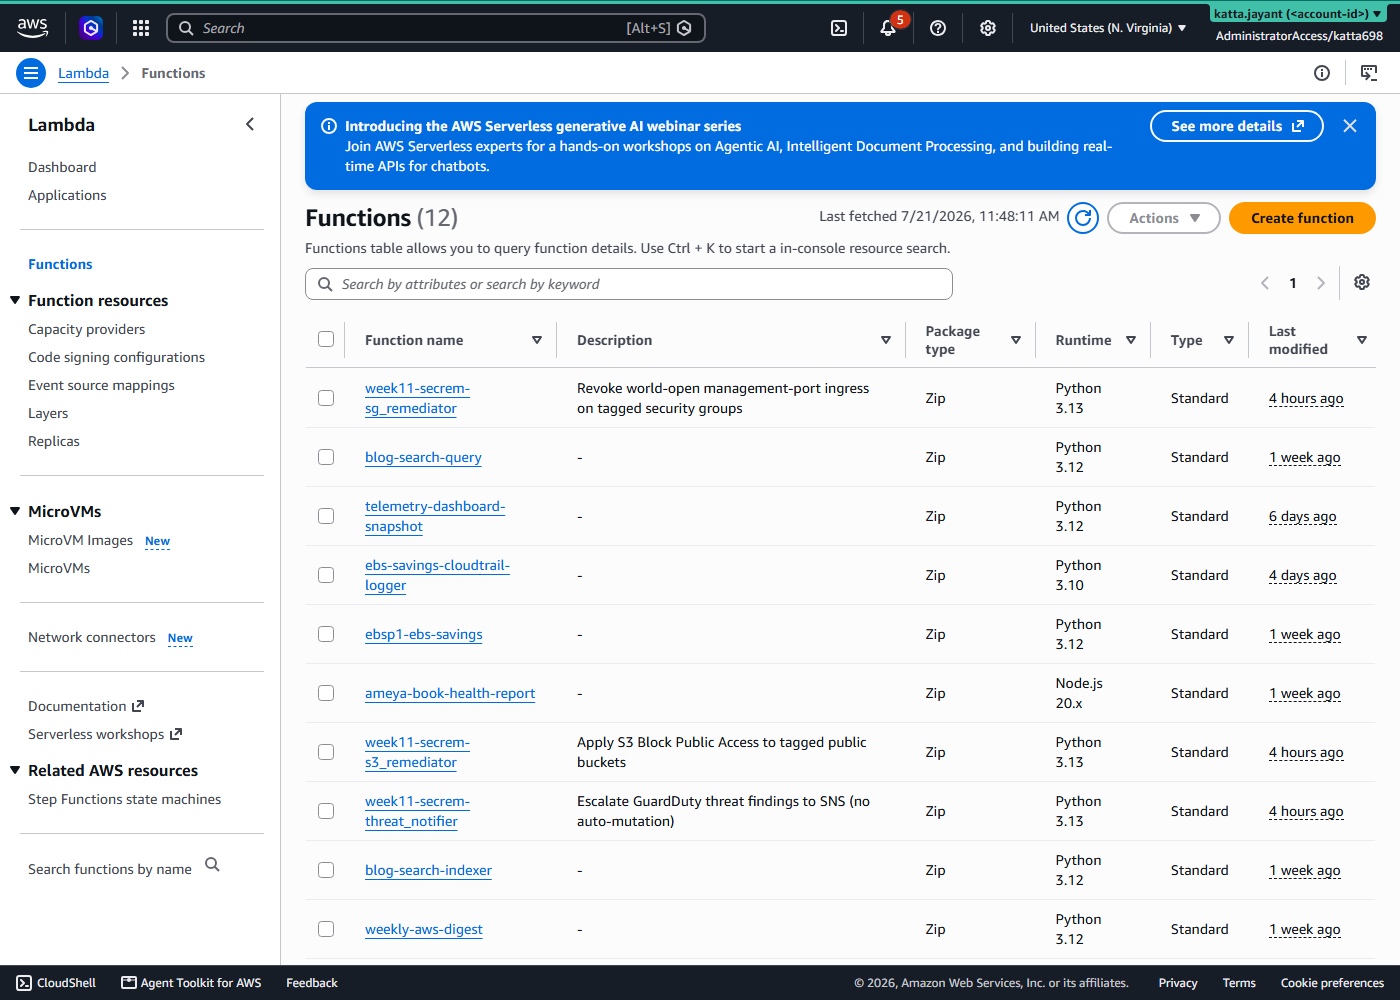
Task: Open the Actions dropdown
Action: (x=1163, y=218)
